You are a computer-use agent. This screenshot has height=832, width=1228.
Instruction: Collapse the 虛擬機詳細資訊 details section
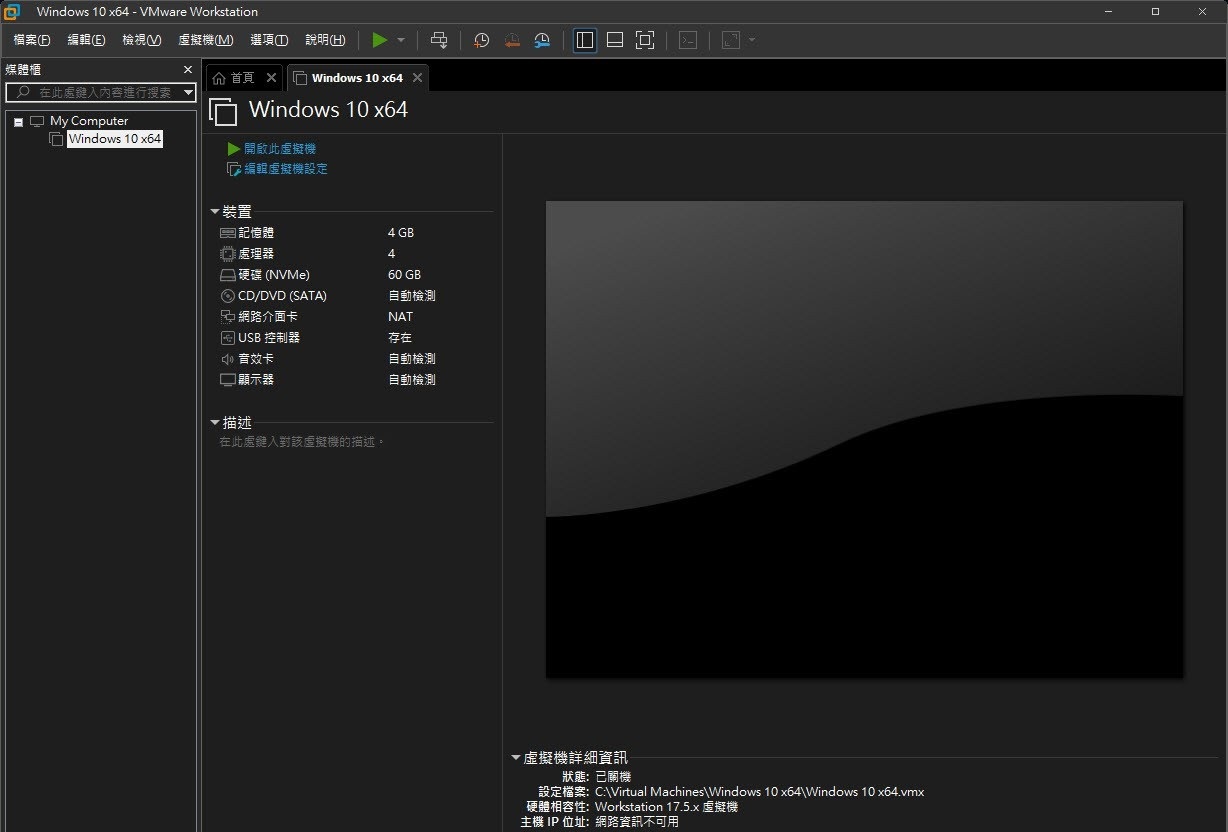516,758
